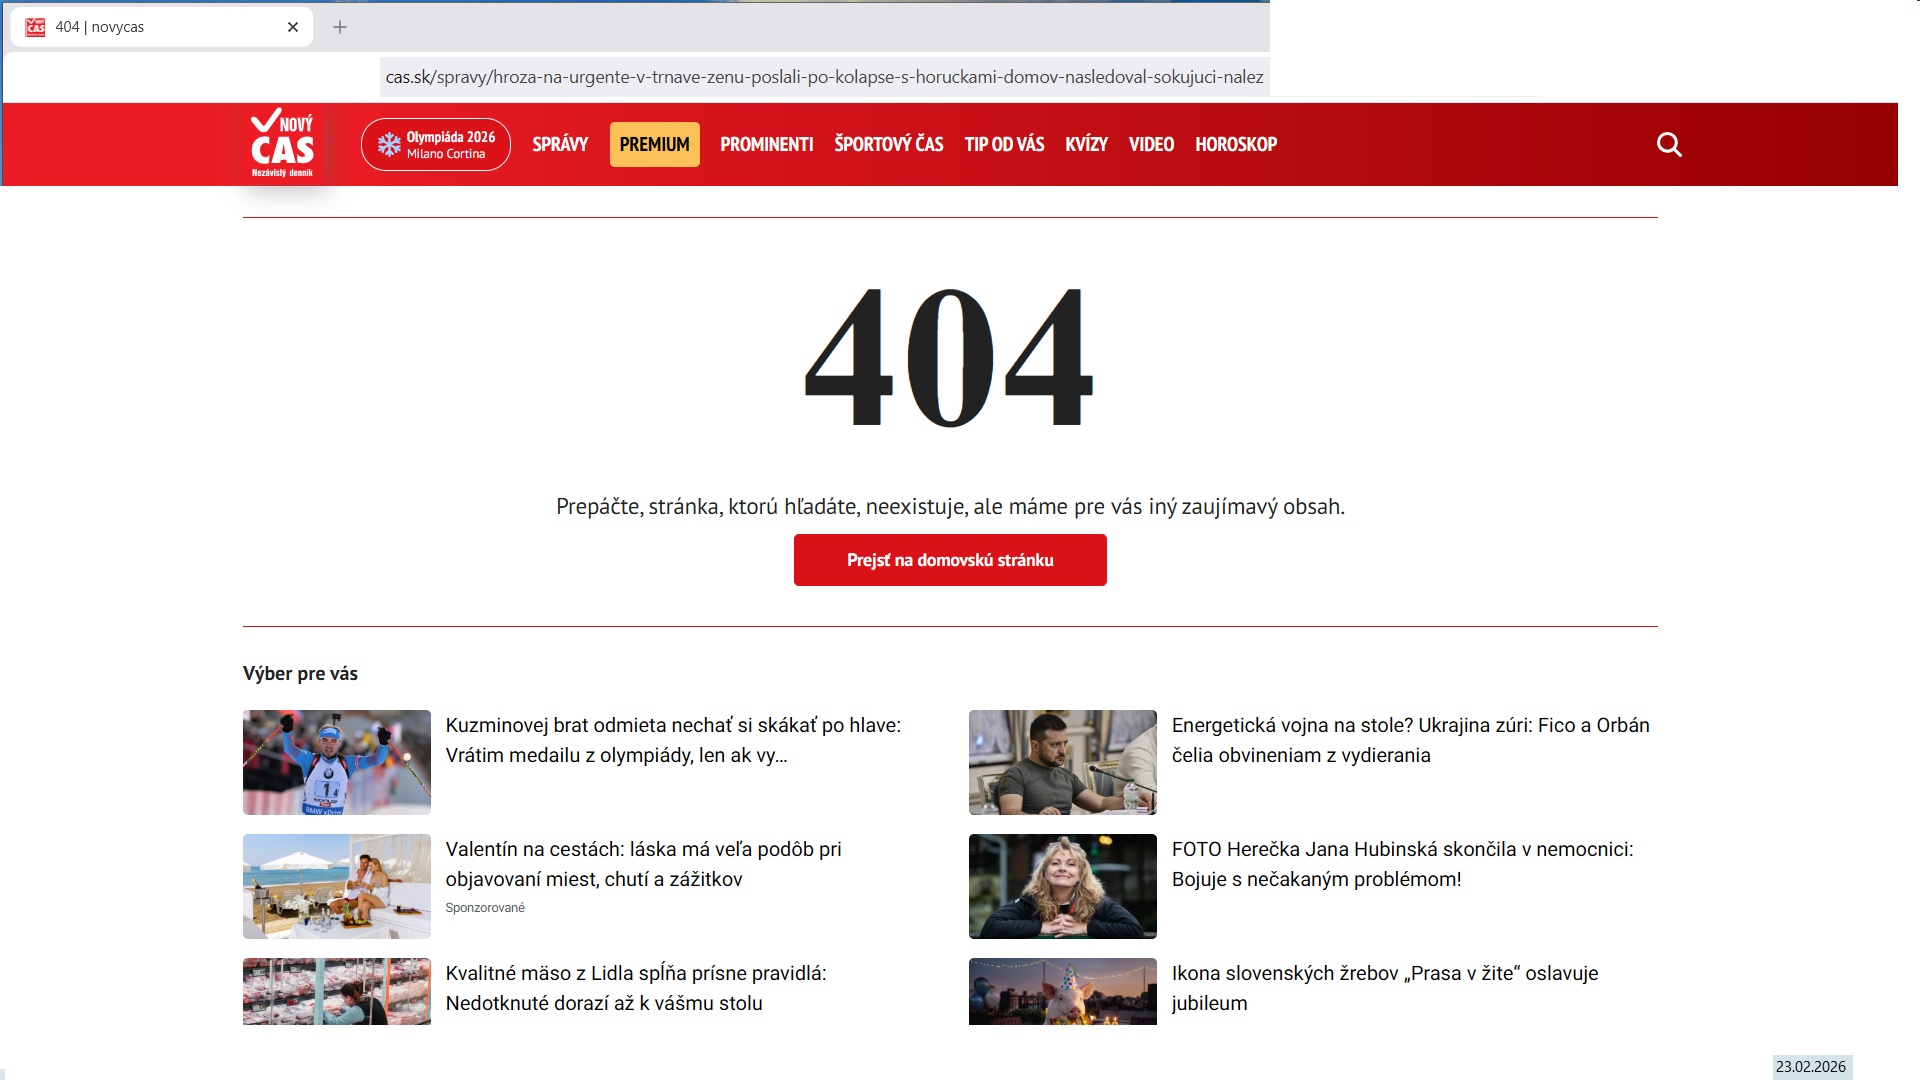This screenshot has width=1920, height=1080.
Task: Open Energetická vojna article headline
Action: 1410,740
